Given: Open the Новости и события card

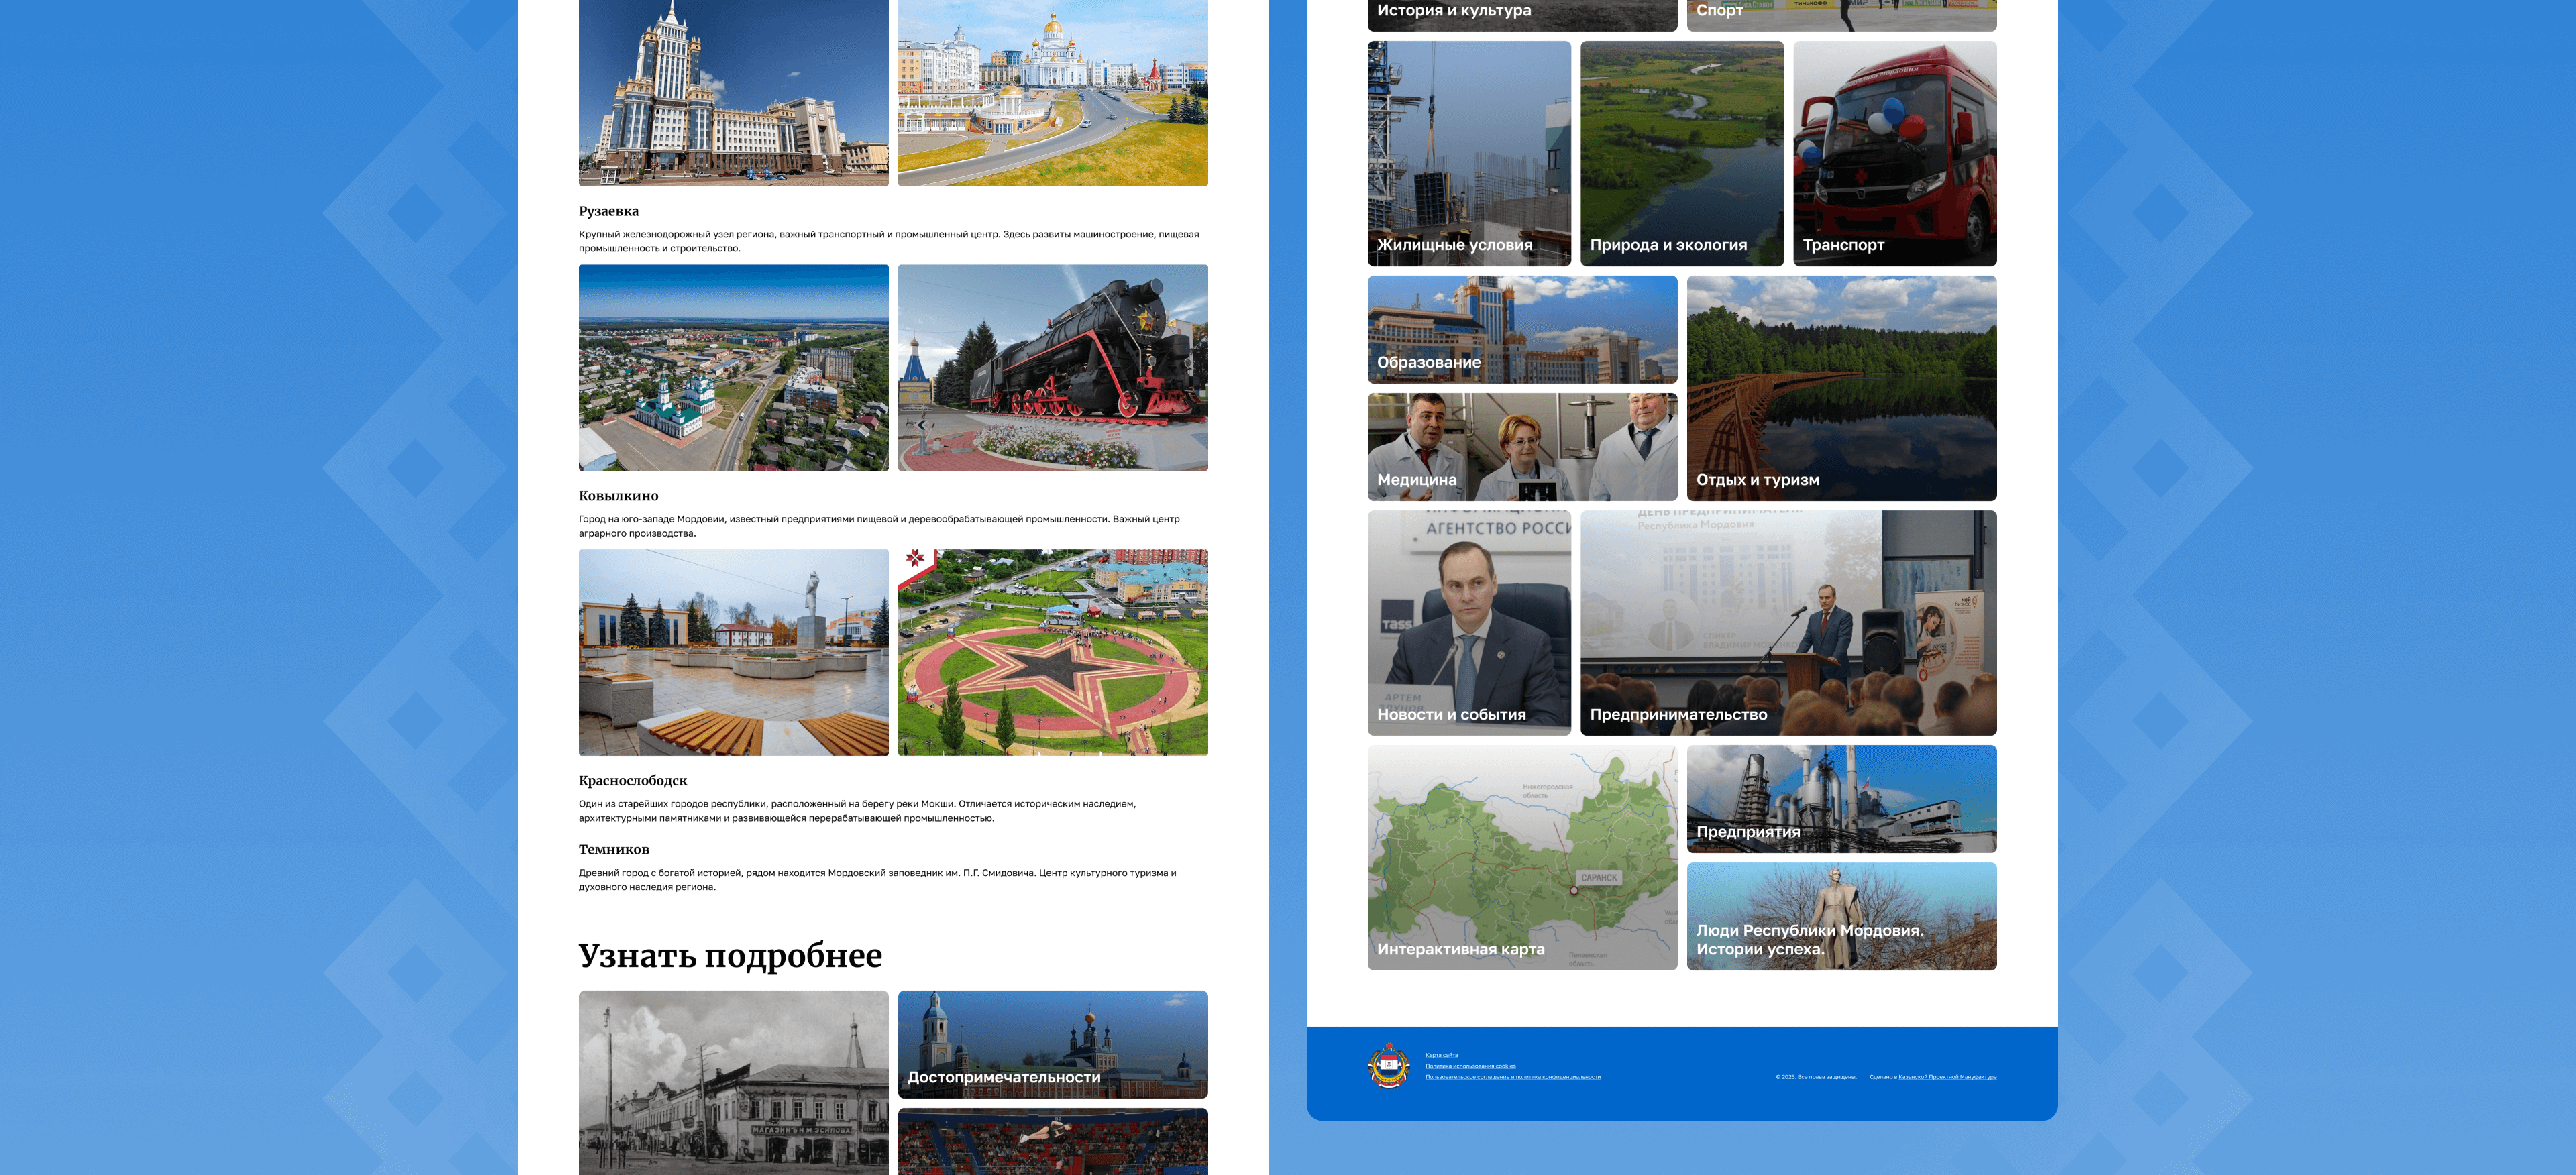Looking at the screenshot, I should click(1468, 622).
